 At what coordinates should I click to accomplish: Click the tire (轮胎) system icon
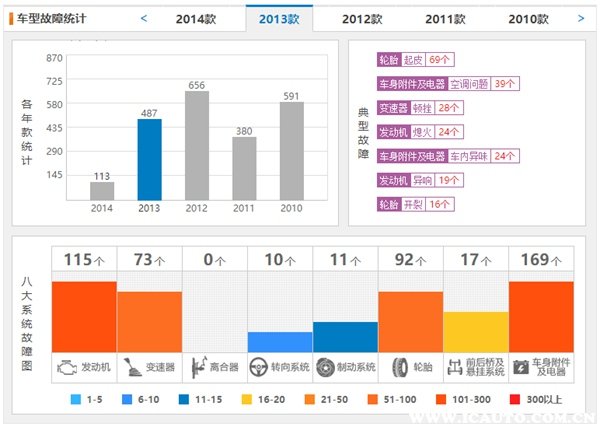pyautogui.click(x=398, y=367)
